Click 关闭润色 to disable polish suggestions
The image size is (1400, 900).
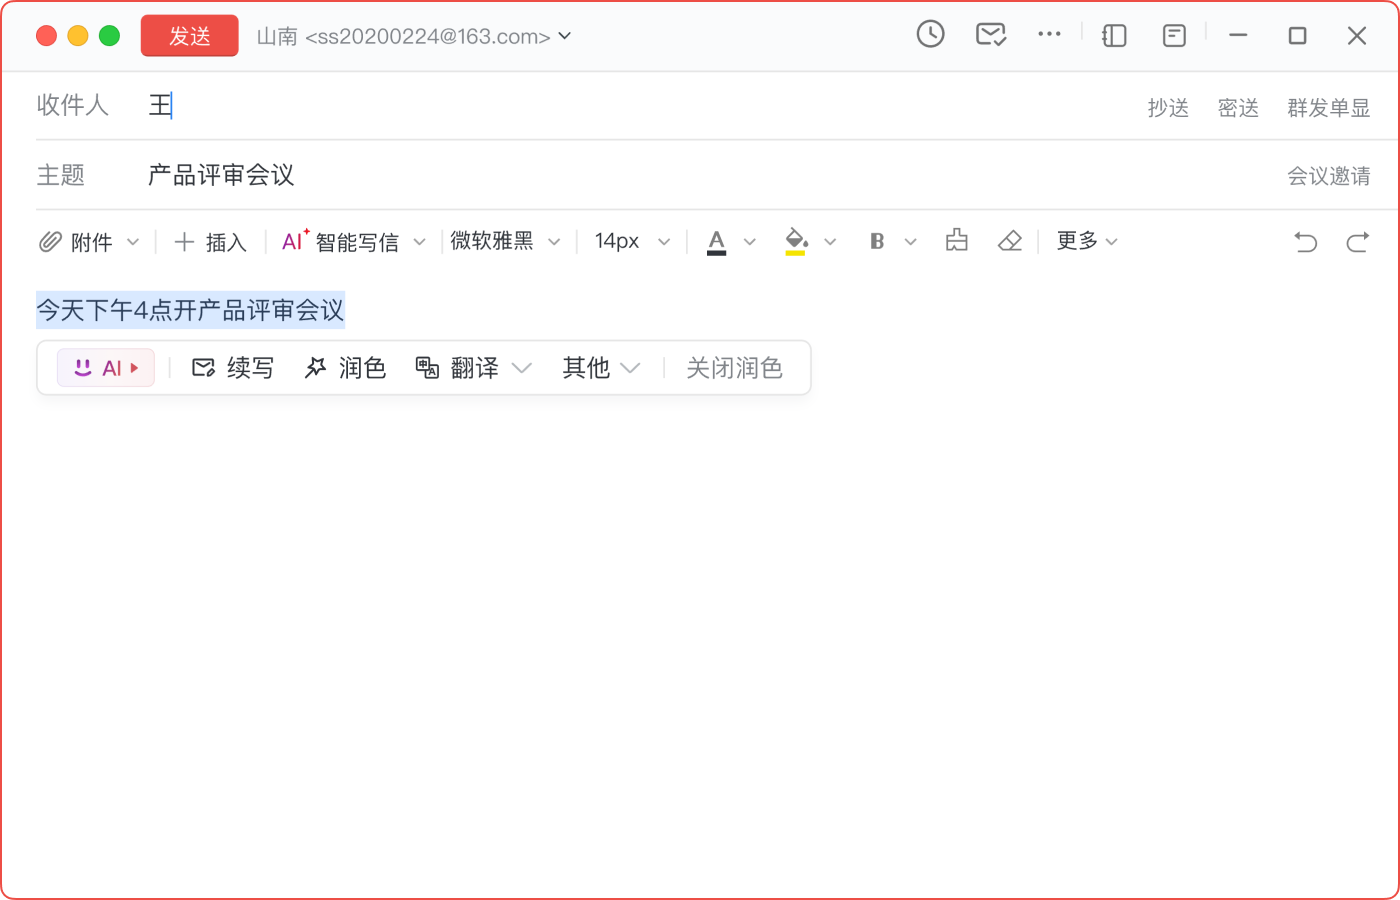(x=735, y=367)
